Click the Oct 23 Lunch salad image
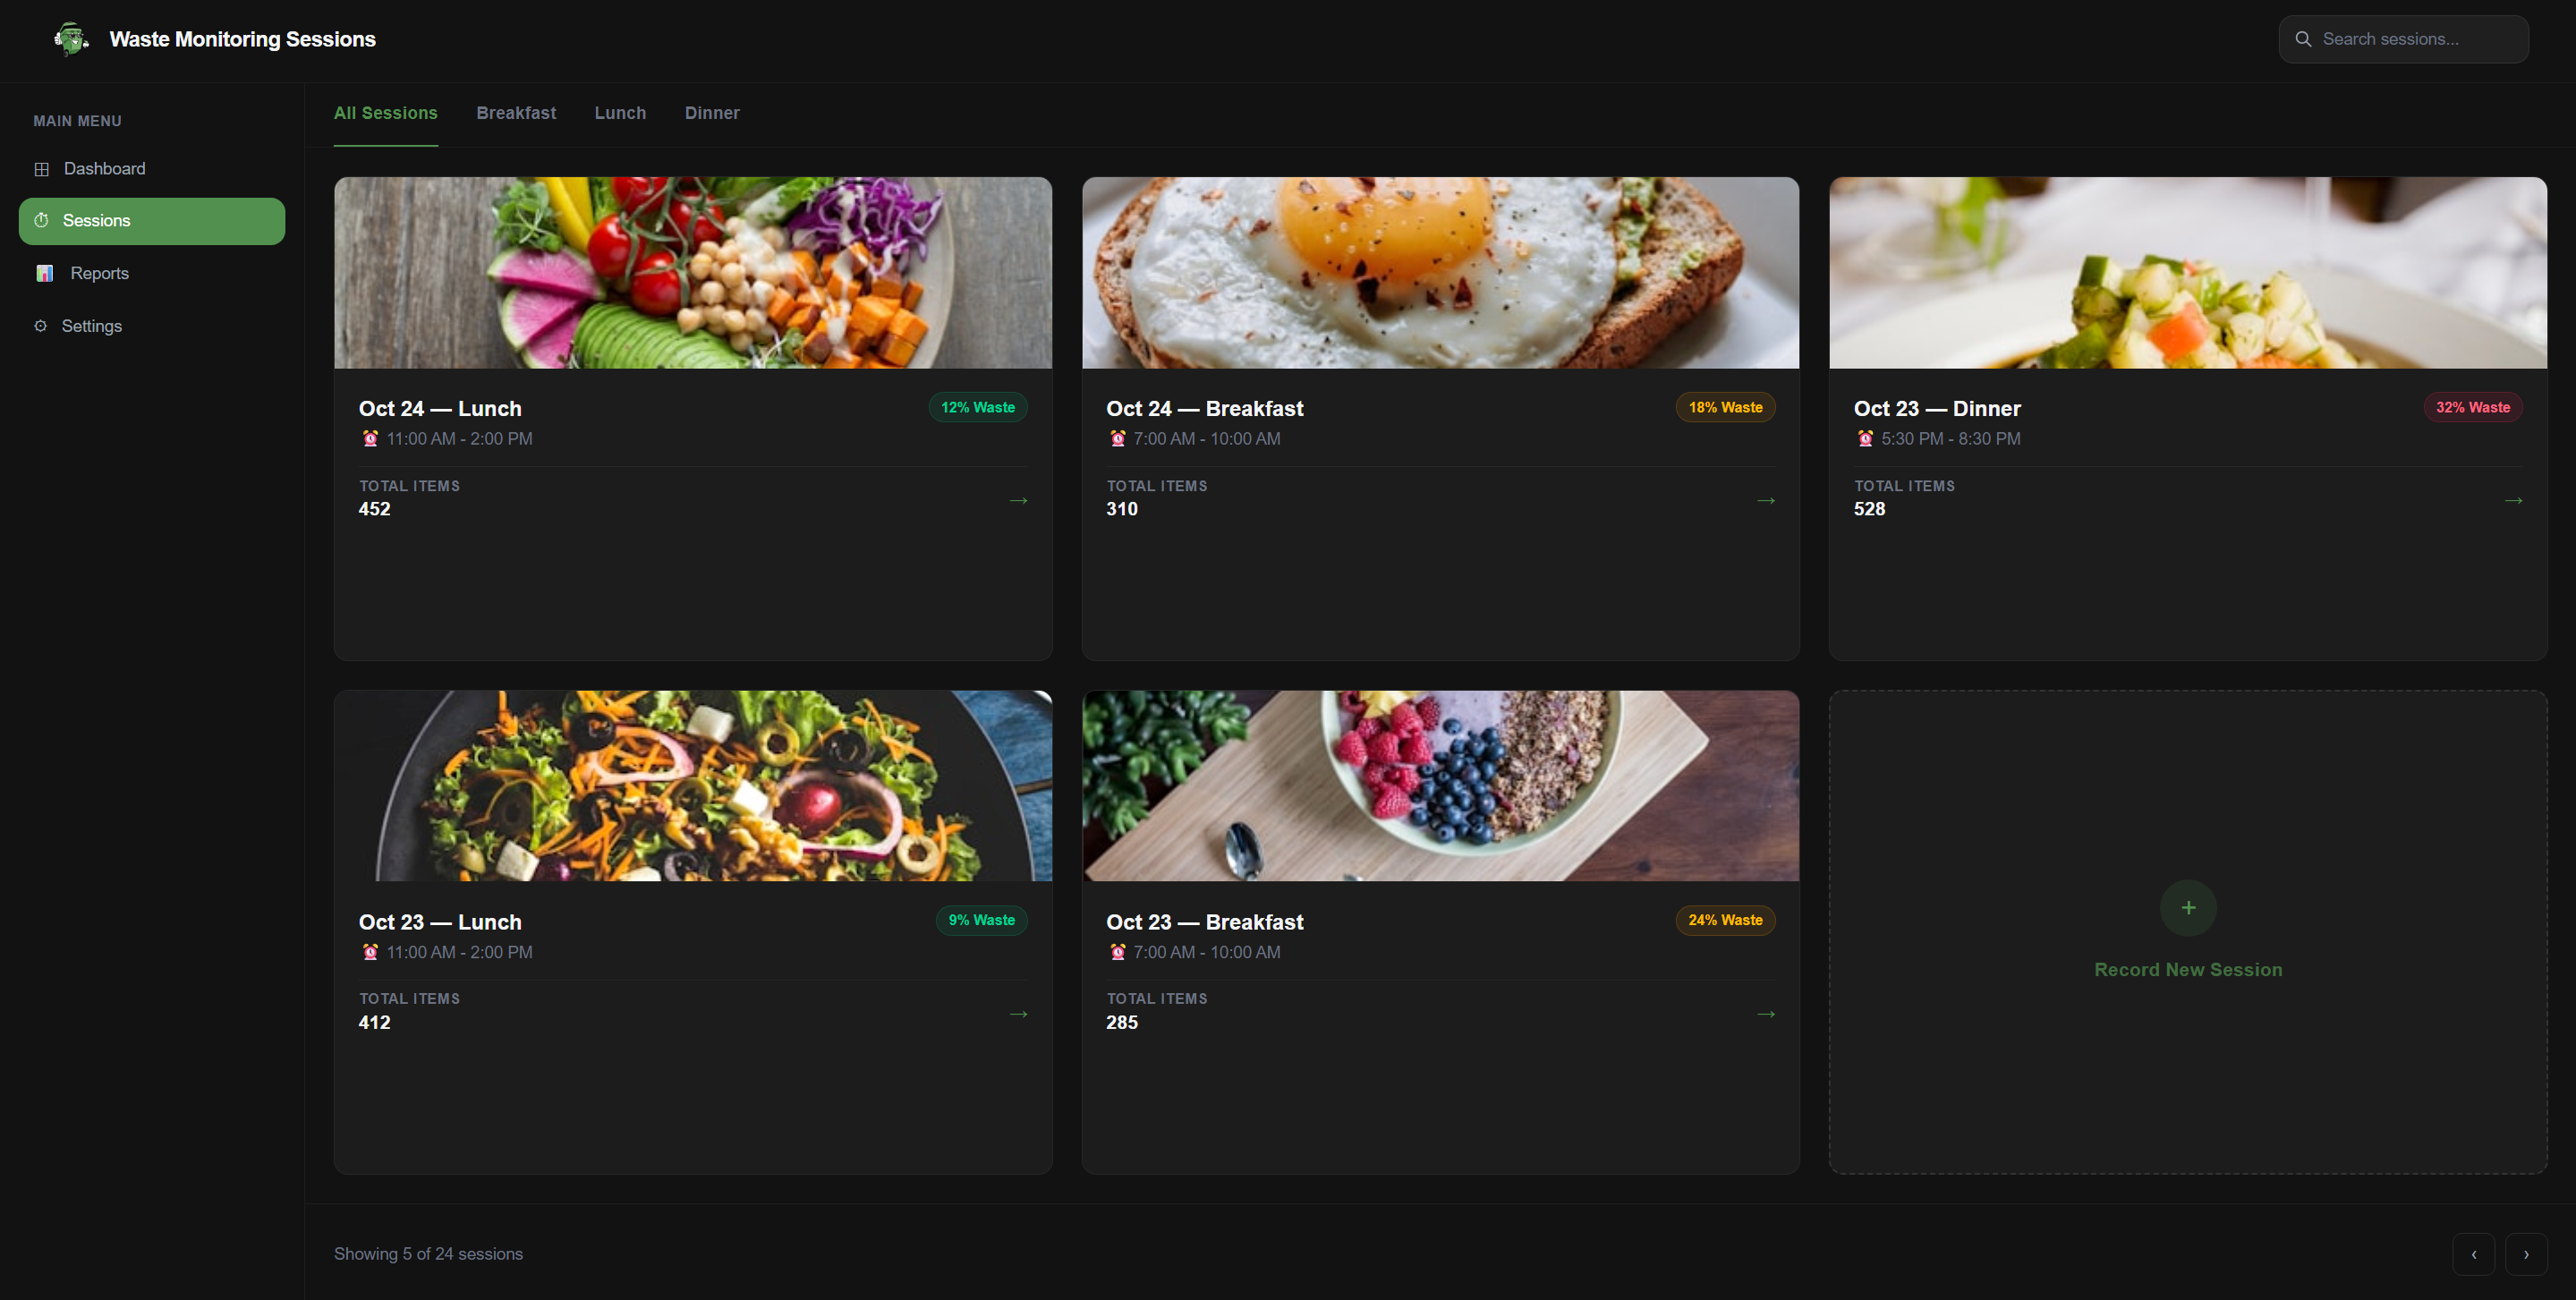The image size is (2576, 1300). 692,786
